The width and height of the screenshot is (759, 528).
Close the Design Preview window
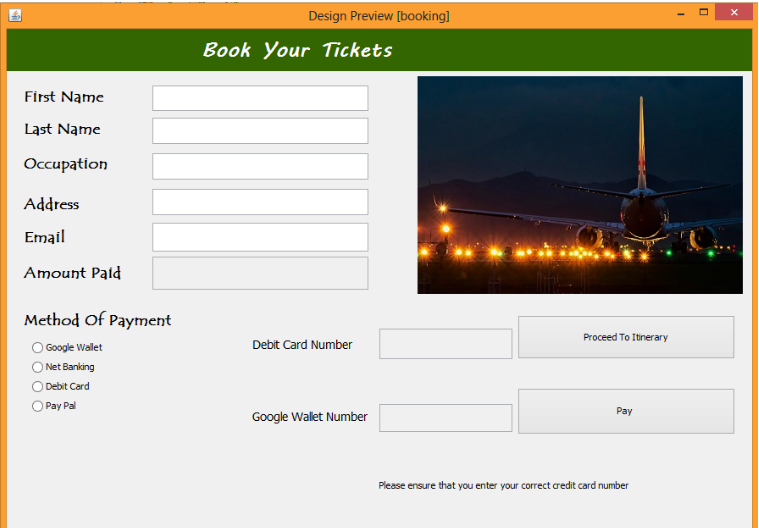pos(734,13)
